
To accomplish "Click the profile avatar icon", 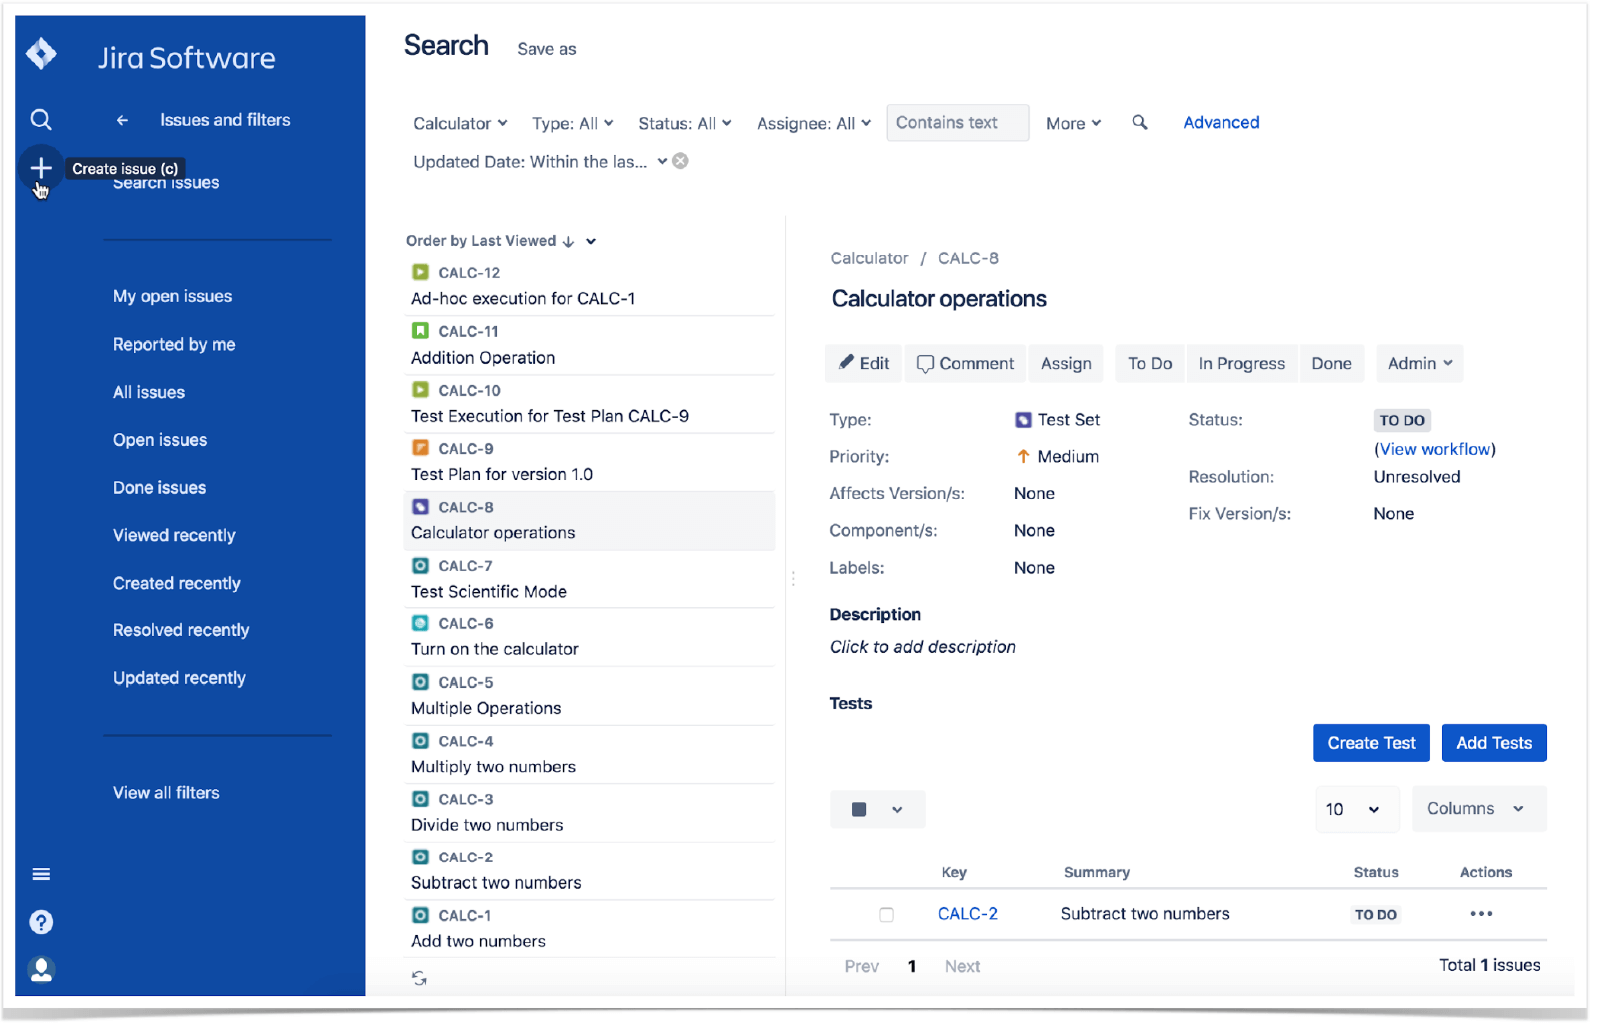I will [41, 969].
